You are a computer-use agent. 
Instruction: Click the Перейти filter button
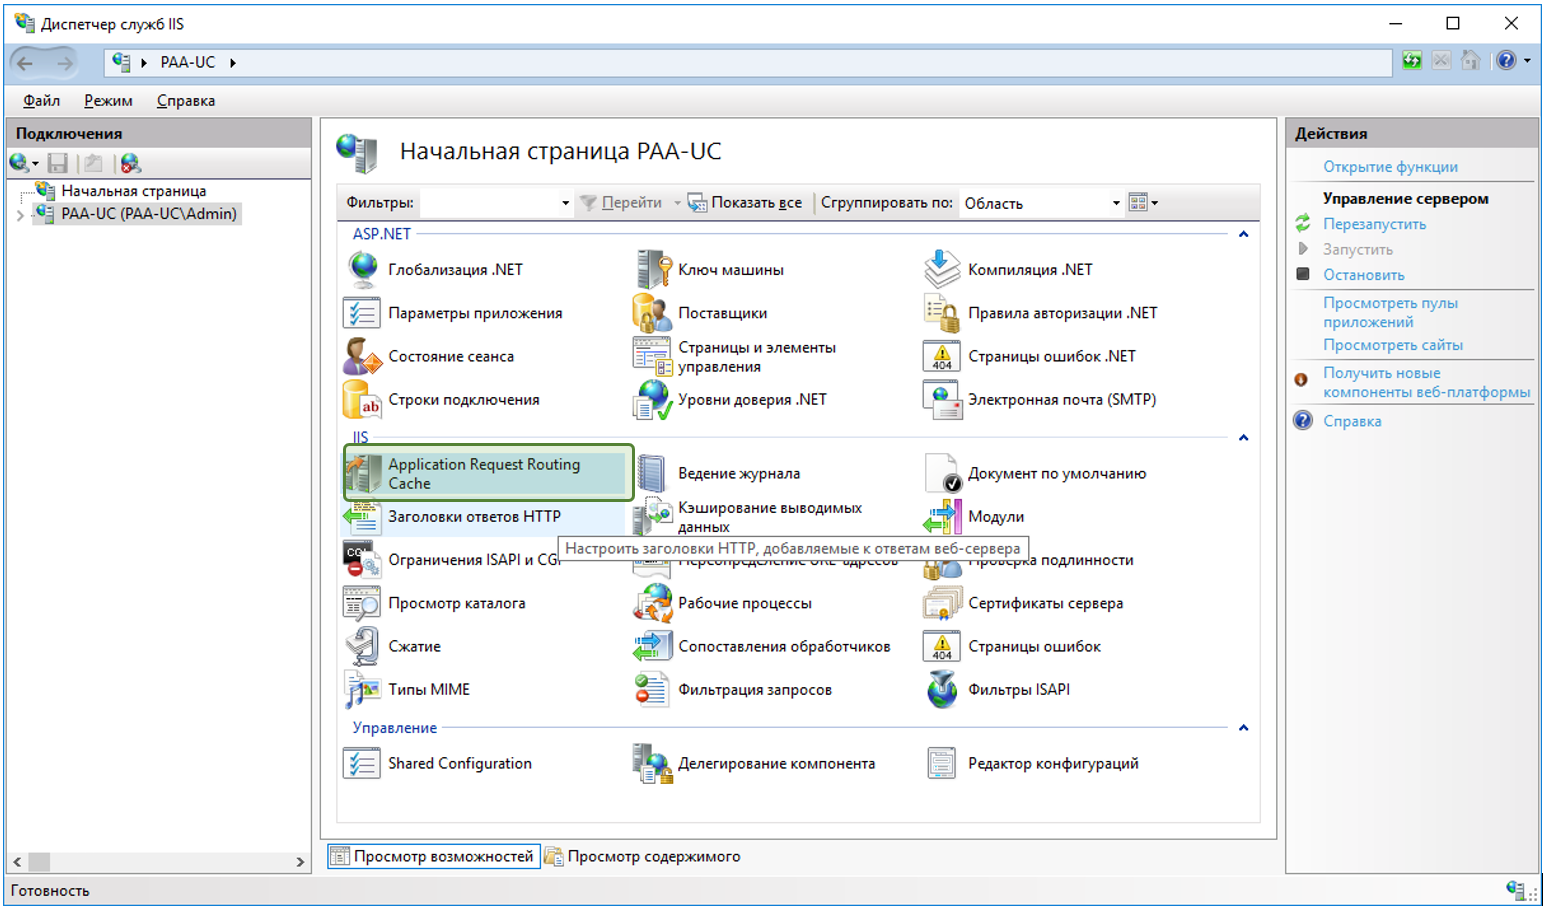[621, 203]
